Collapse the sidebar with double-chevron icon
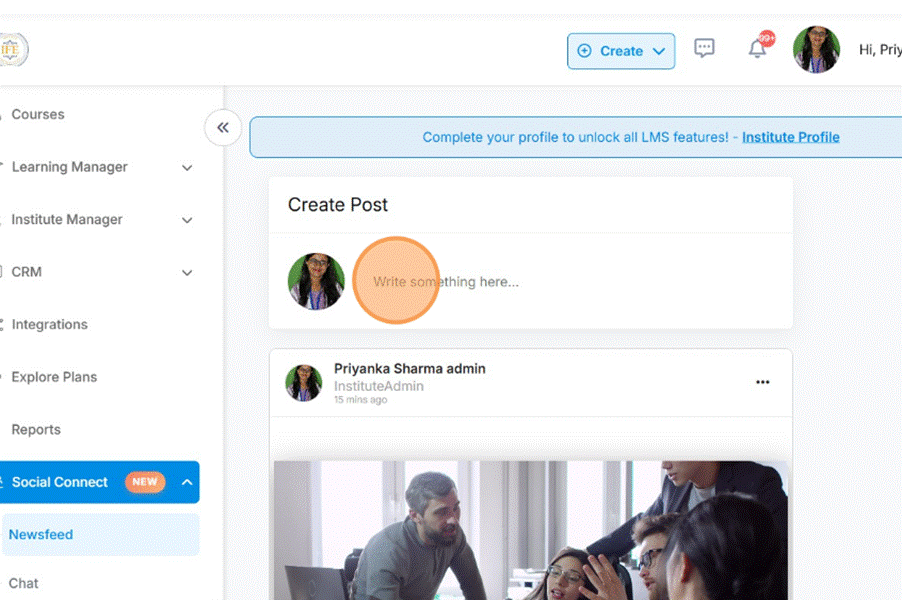Screen dimensions: 902x600 [223, 128]
